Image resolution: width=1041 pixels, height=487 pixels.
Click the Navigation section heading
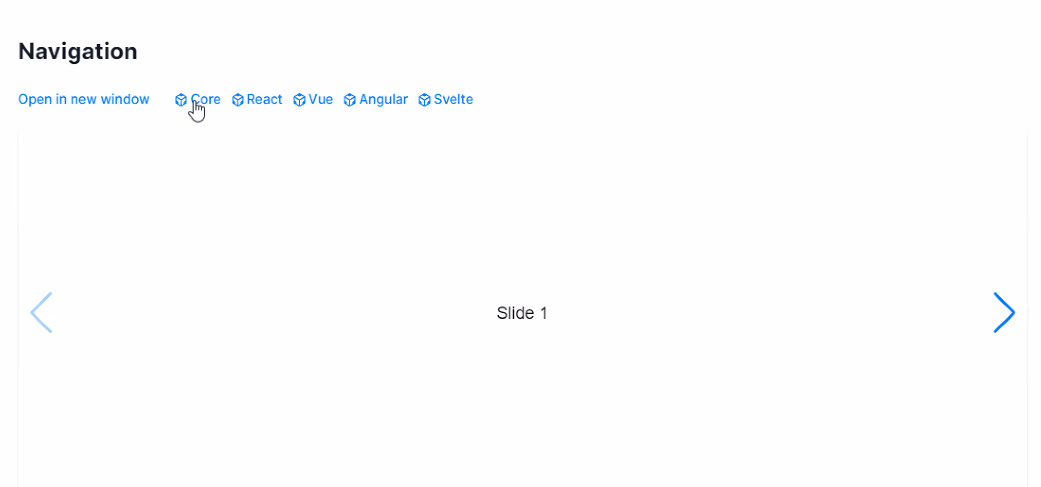(x=78, y=51)
